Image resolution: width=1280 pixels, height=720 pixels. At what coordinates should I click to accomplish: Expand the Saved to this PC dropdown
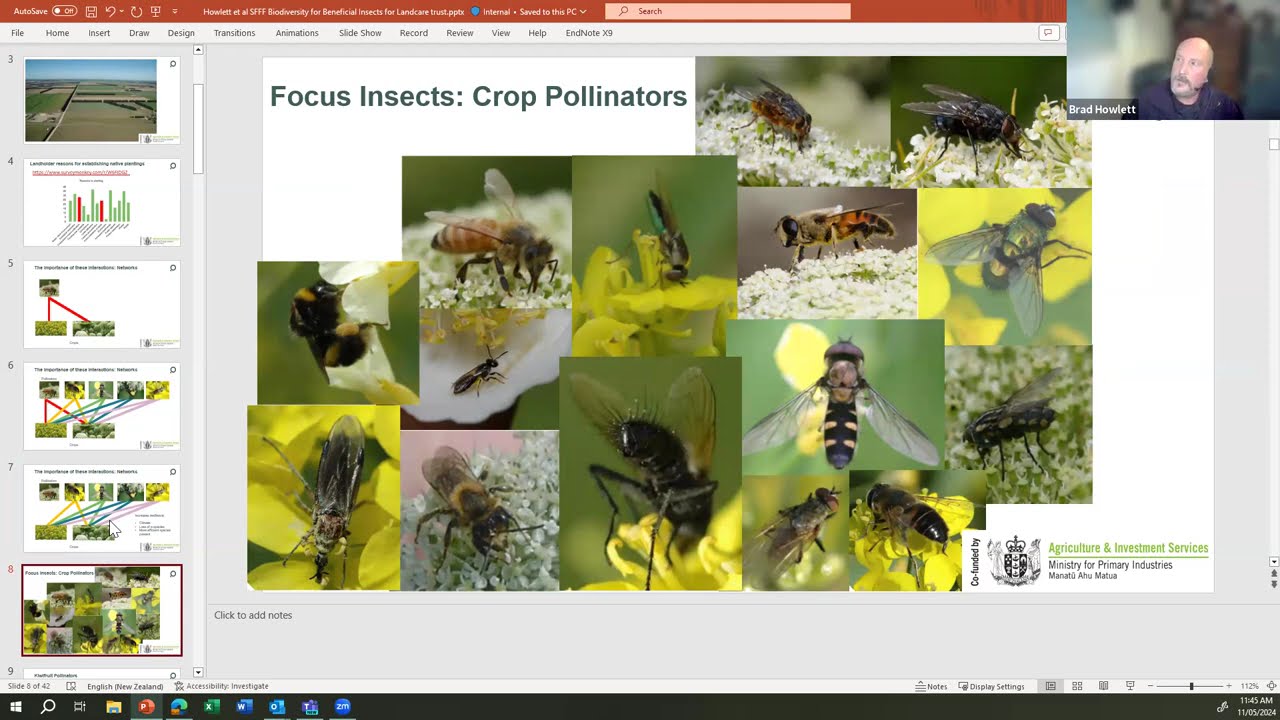pos(583,12)
